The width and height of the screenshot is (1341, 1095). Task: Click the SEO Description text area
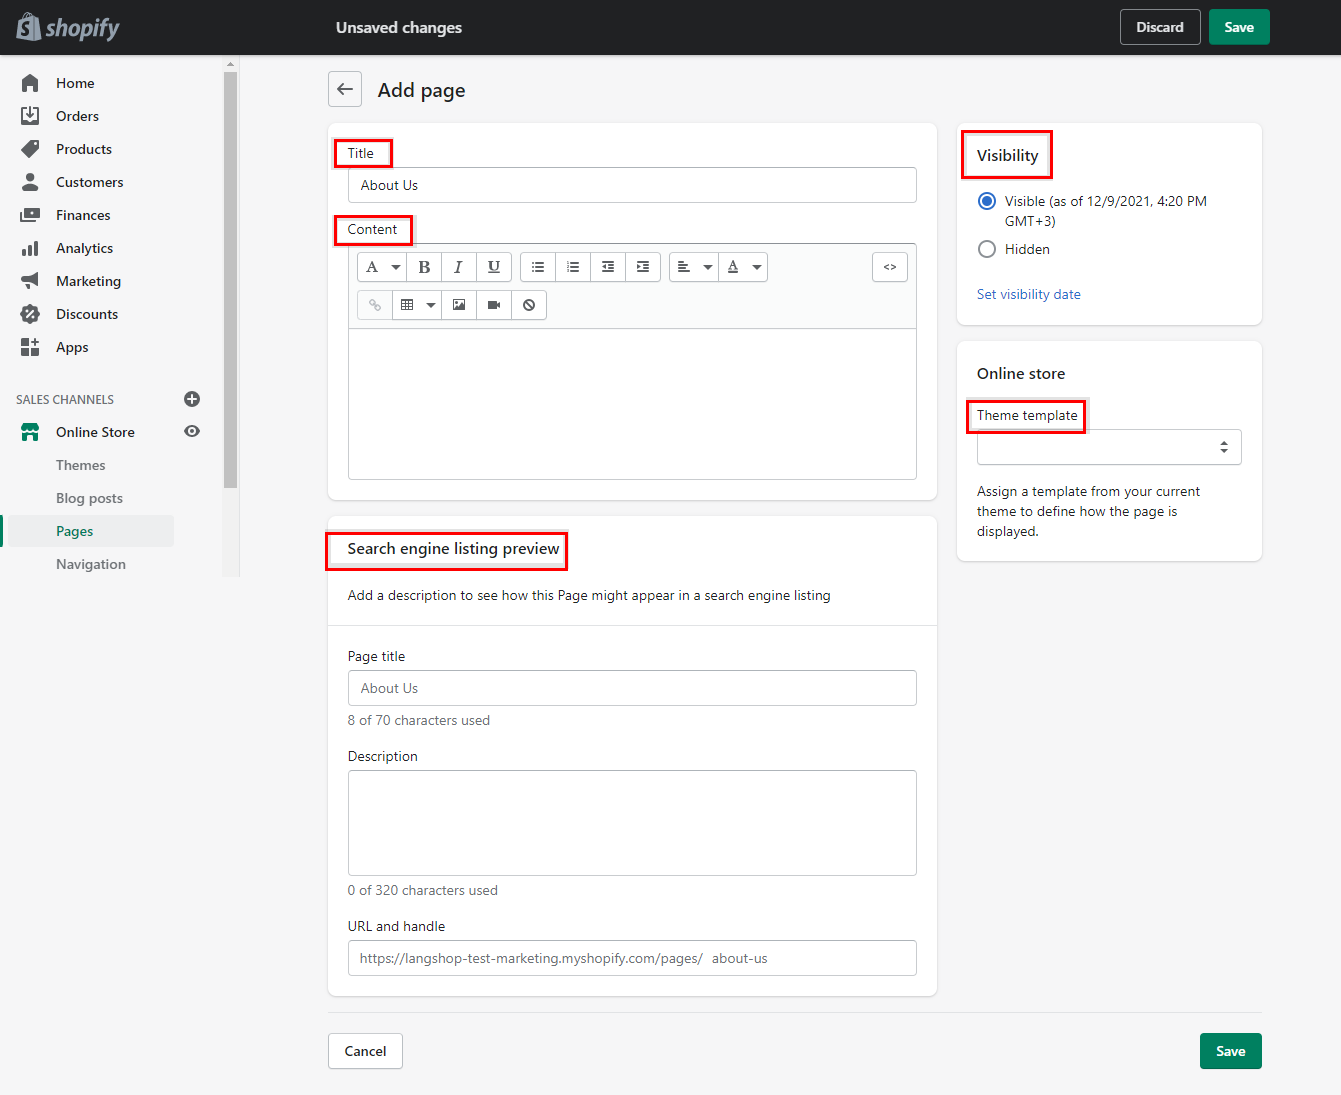point(632,823)
